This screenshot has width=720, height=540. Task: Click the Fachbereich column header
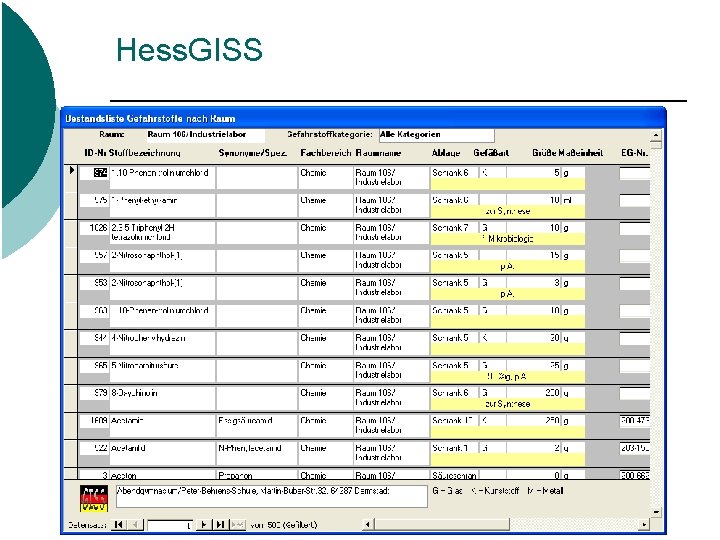(325, 153)
